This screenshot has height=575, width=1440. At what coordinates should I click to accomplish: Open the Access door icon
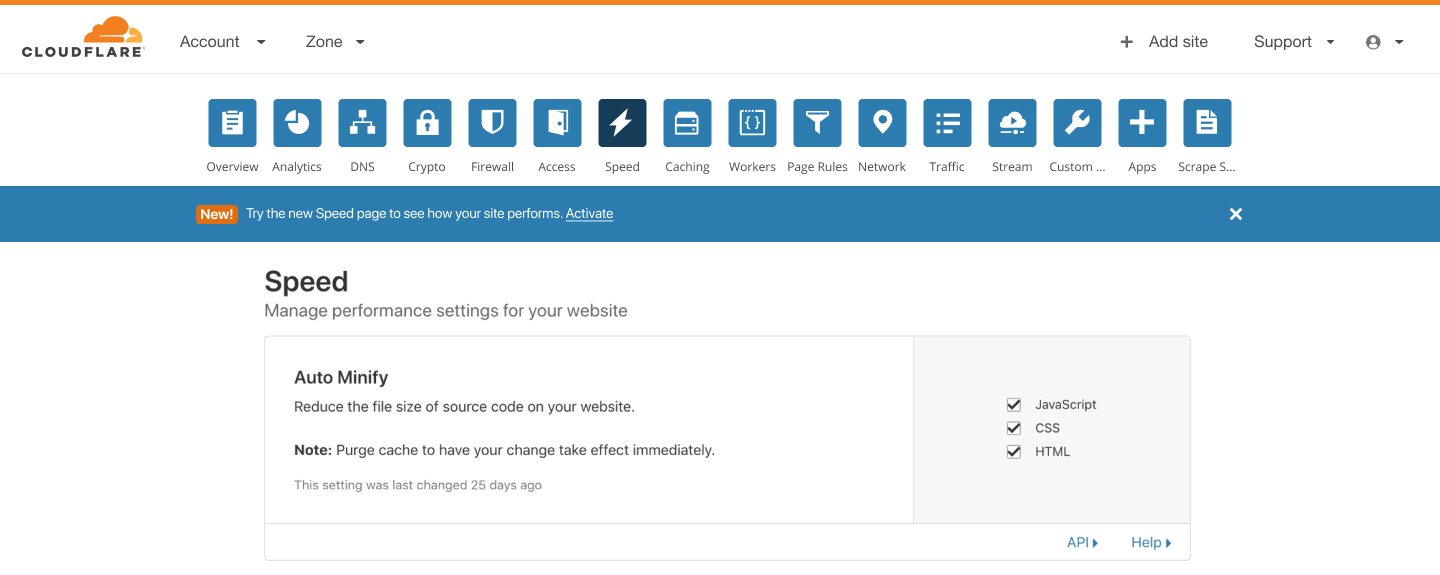[x=557, y=123]
